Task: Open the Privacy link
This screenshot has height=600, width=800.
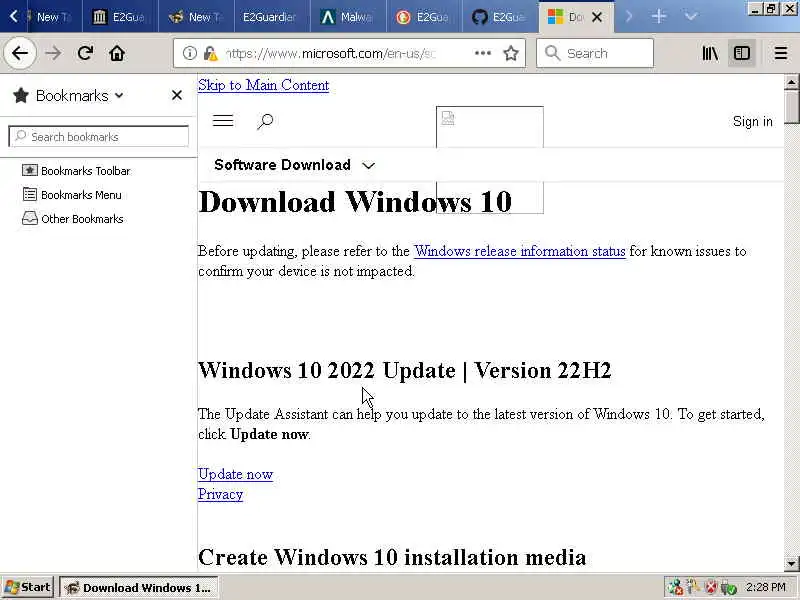Action: [x=220, y=494]
